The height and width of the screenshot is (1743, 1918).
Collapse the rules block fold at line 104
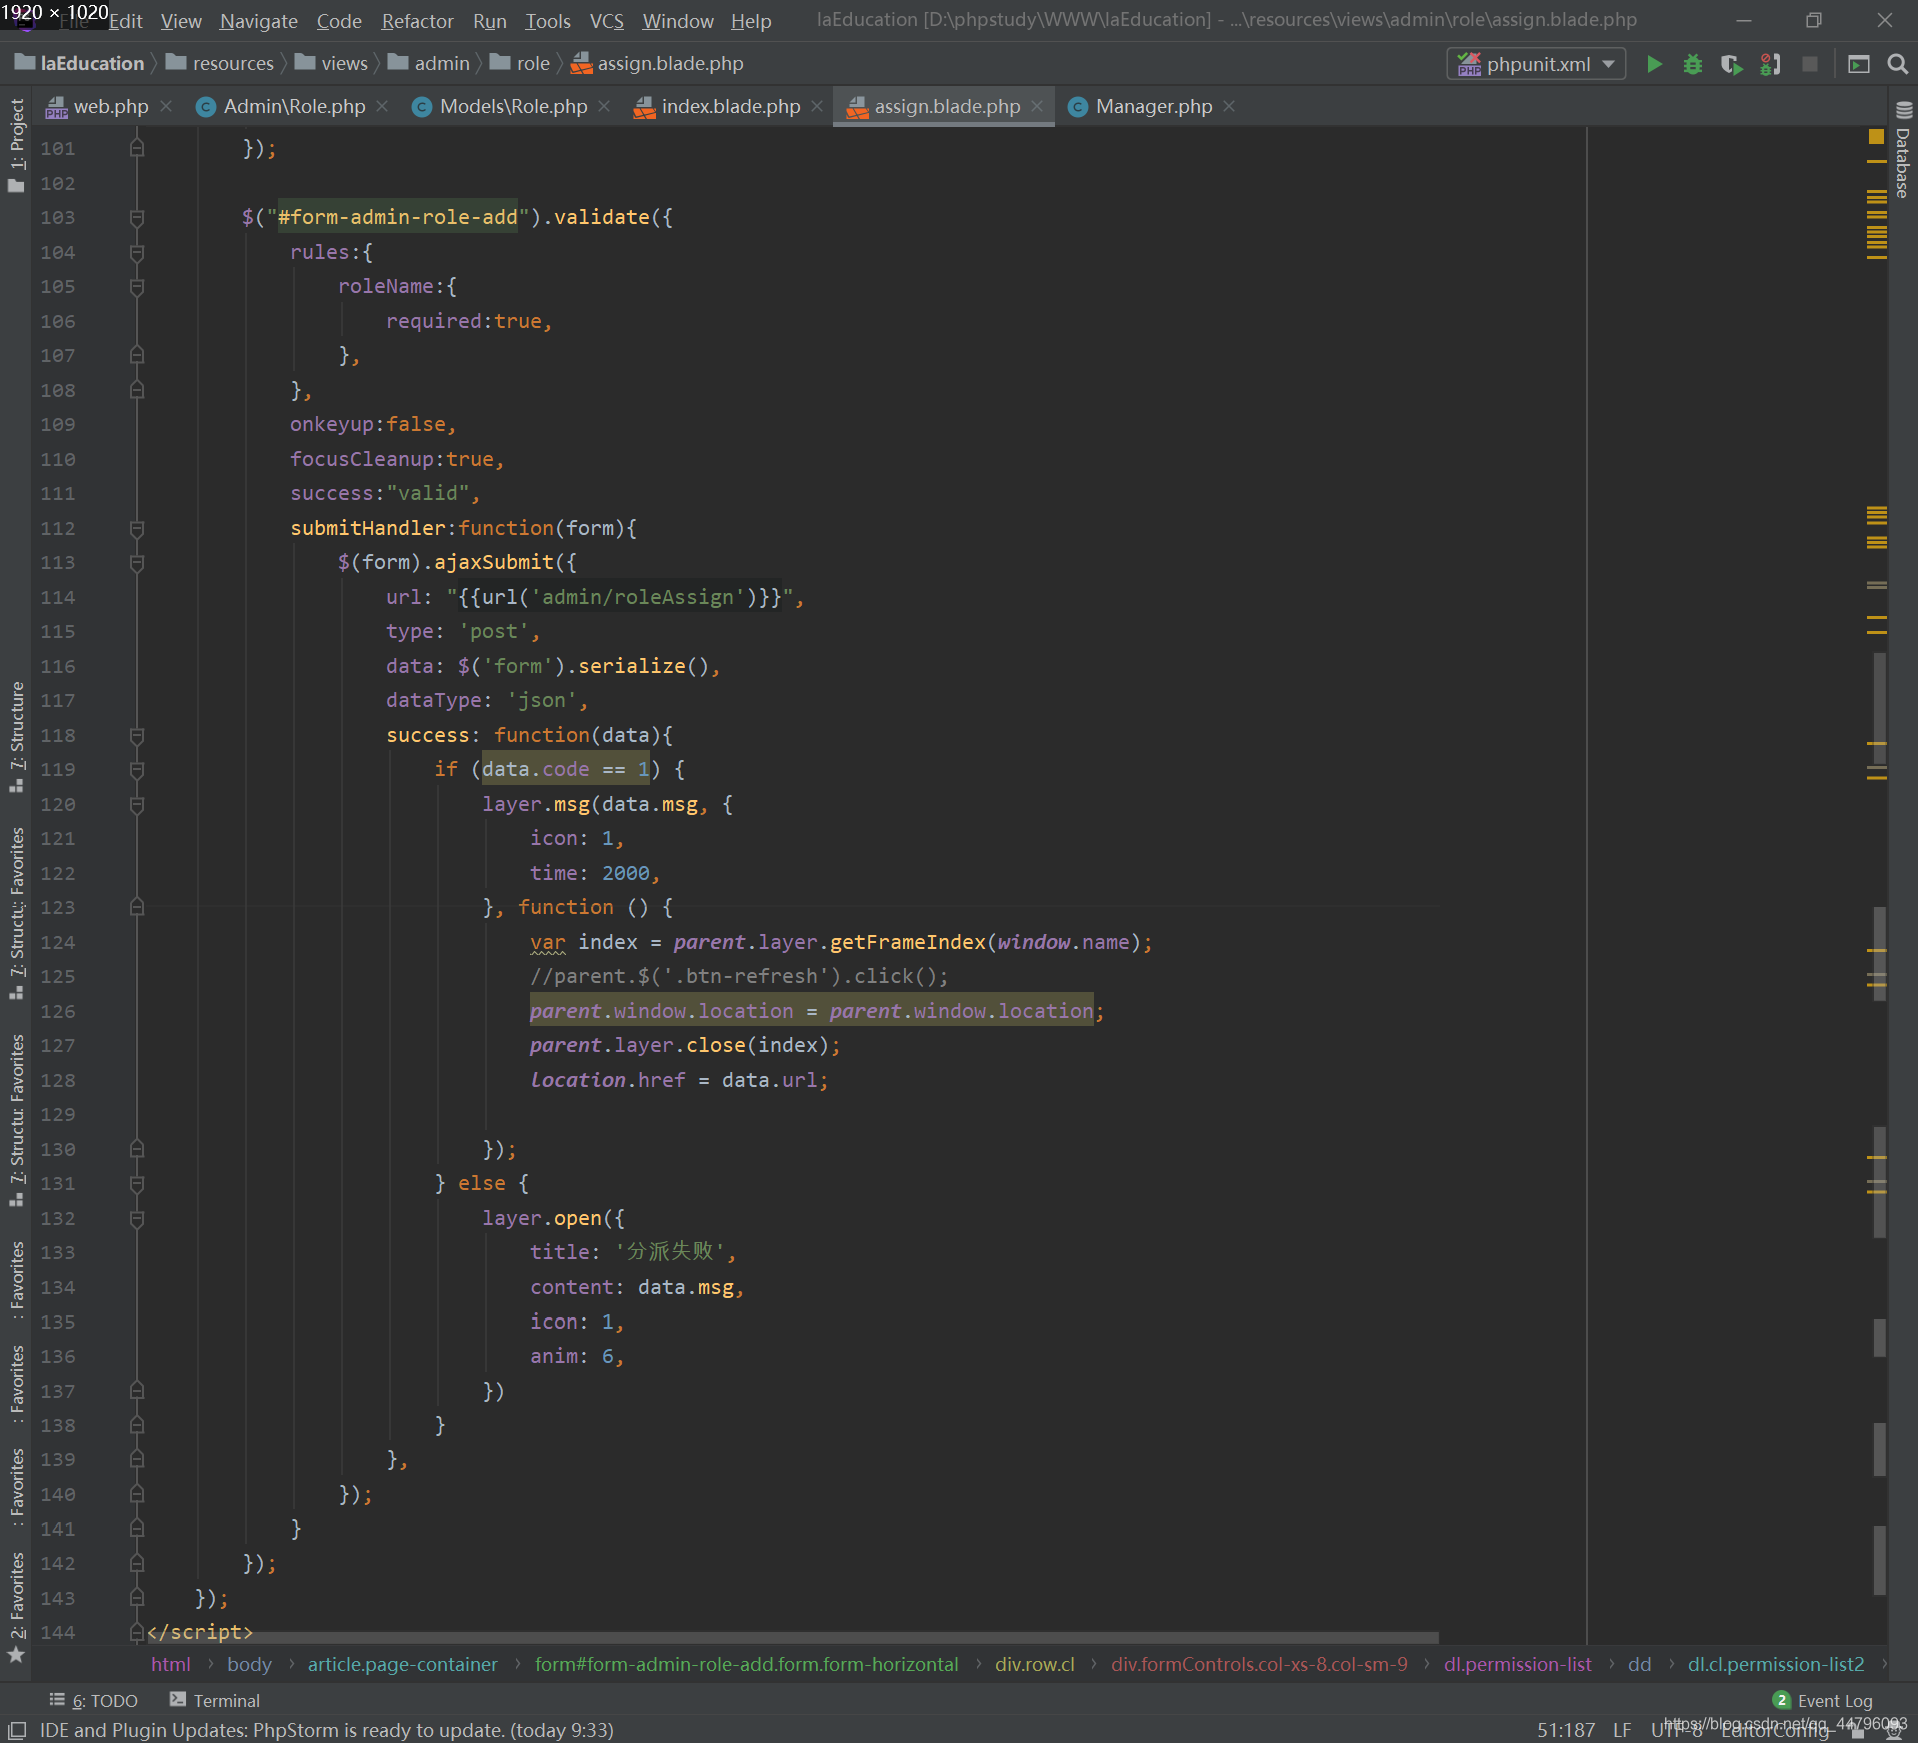coord(137,252)
